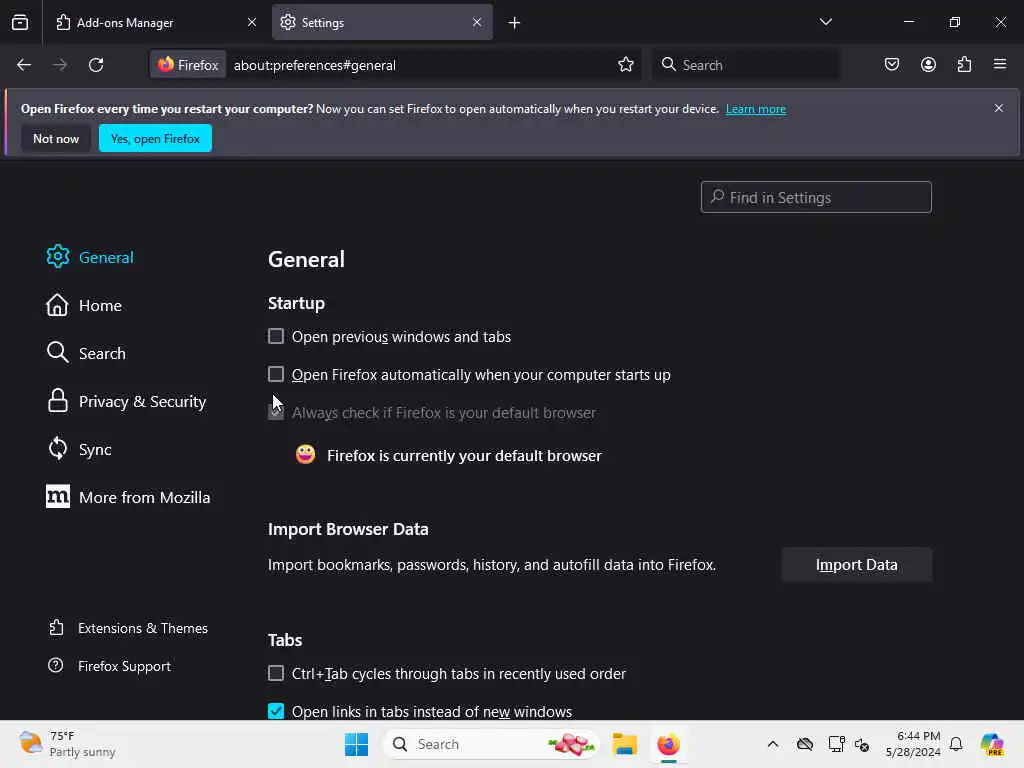Check Open Firefox automatically at computer startup

[276, 374]
